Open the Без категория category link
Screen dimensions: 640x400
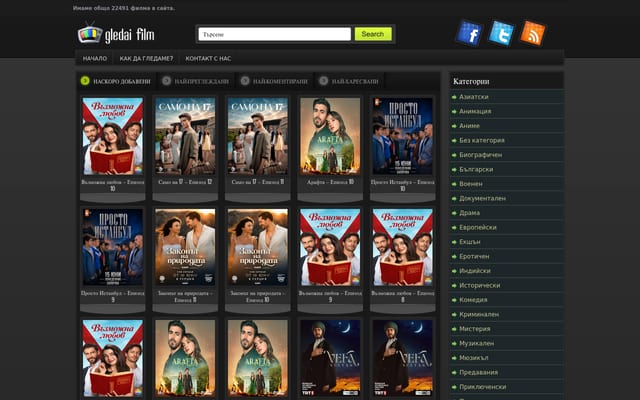point(482,140)
